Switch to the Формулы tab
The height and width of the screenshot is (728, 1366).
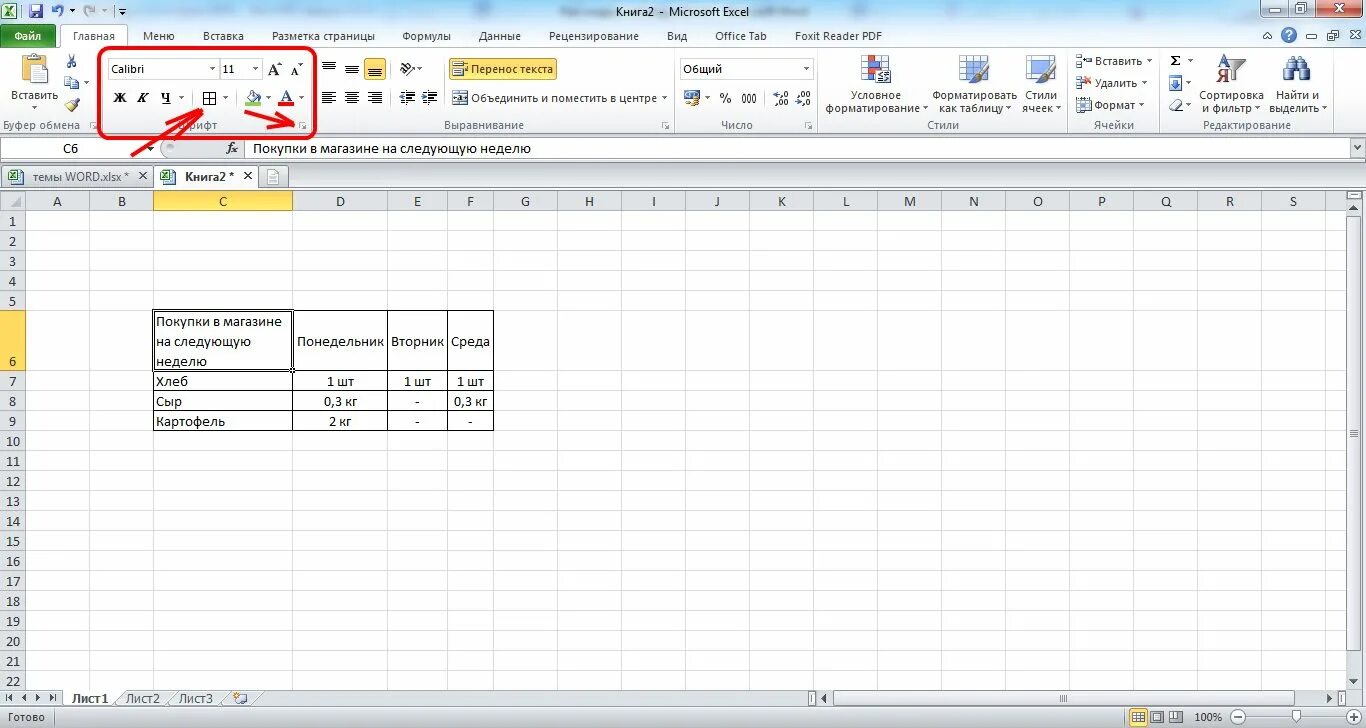click(426, 36)
